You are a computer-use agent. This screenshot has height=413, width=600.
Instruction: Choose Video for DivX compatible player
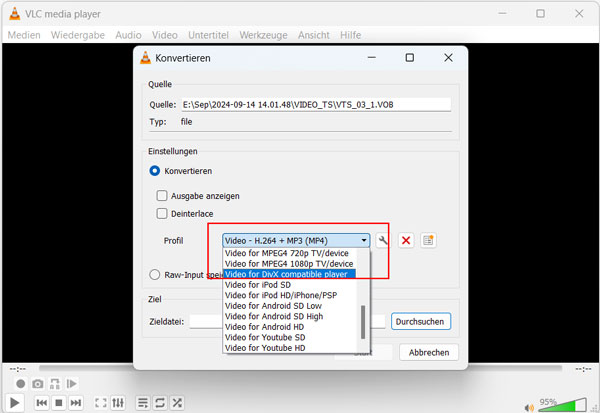point(289,274)
